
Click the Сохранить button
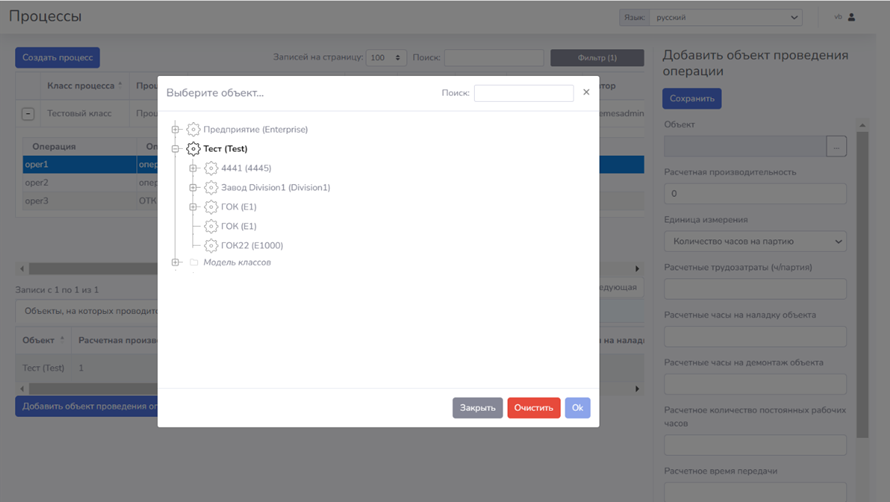coord(692,98)
